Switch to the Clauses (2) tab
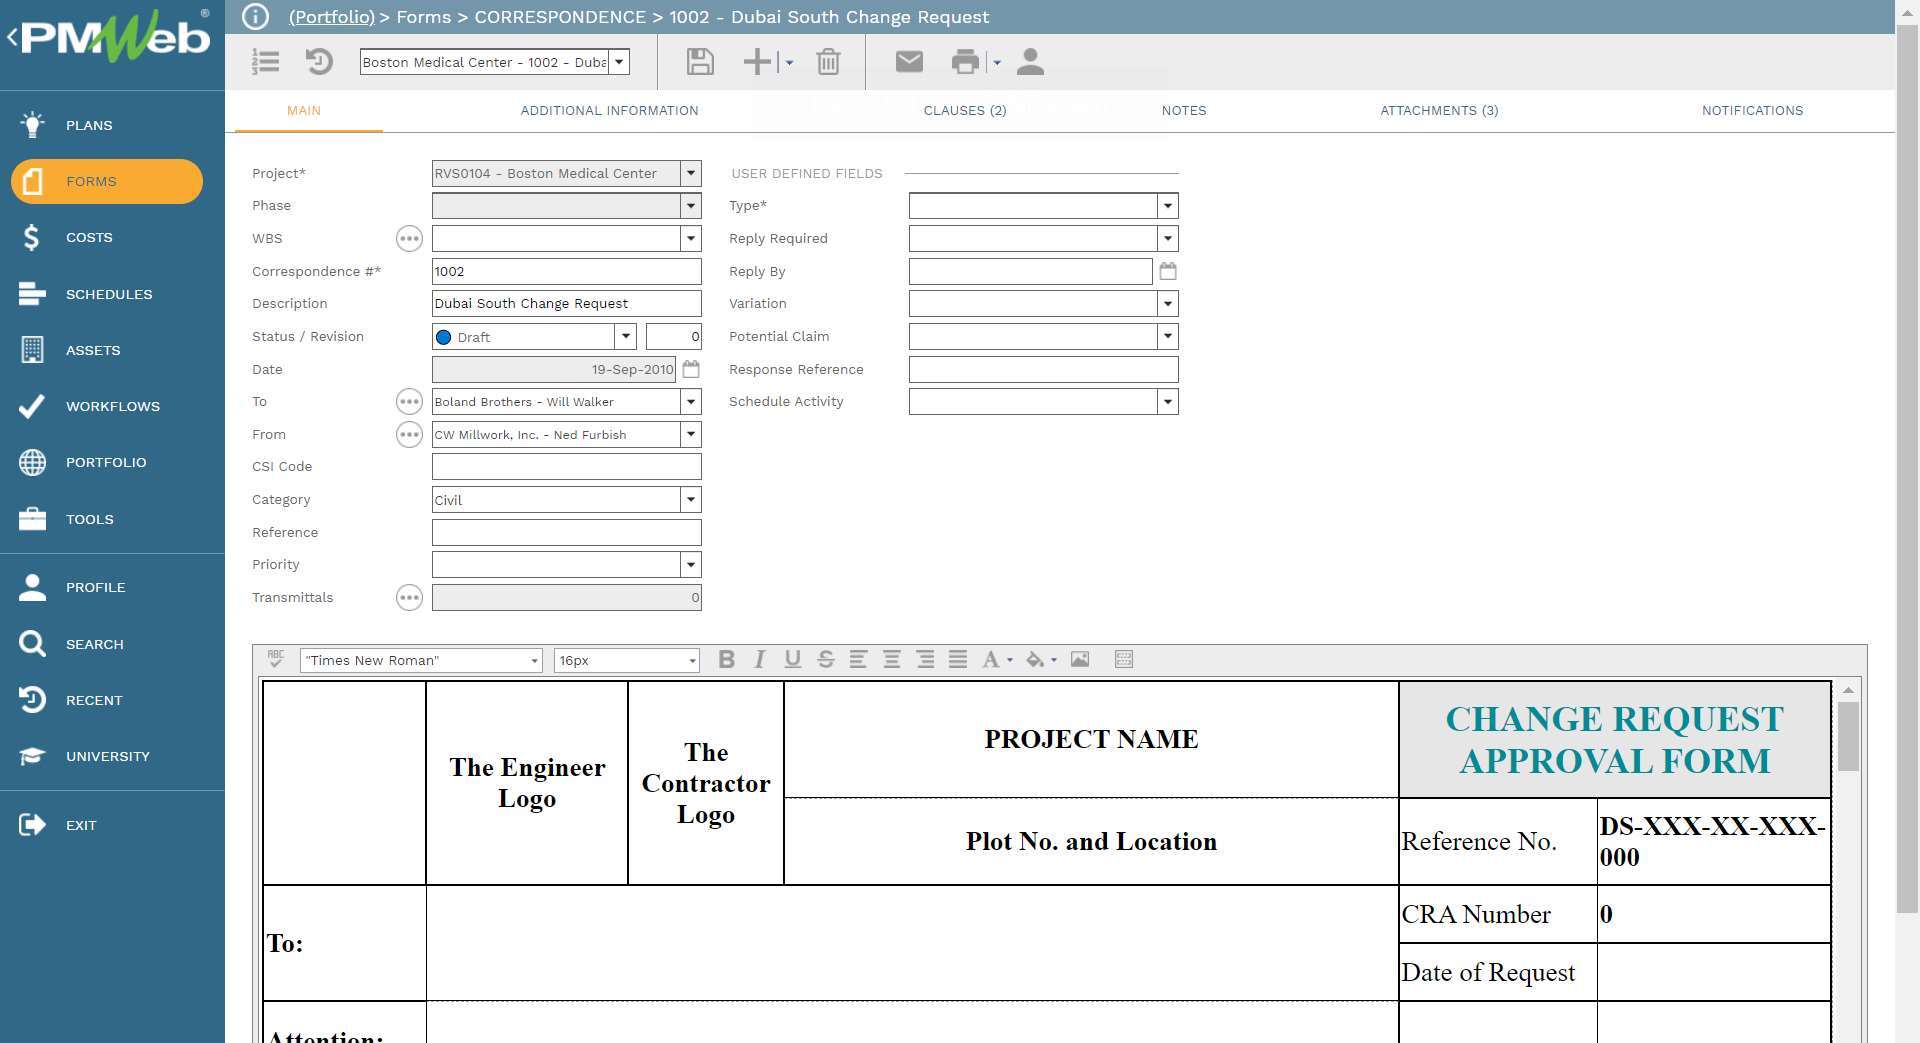The height and width of the screenshot is (1043, 1920). click(x=964, y=111)
